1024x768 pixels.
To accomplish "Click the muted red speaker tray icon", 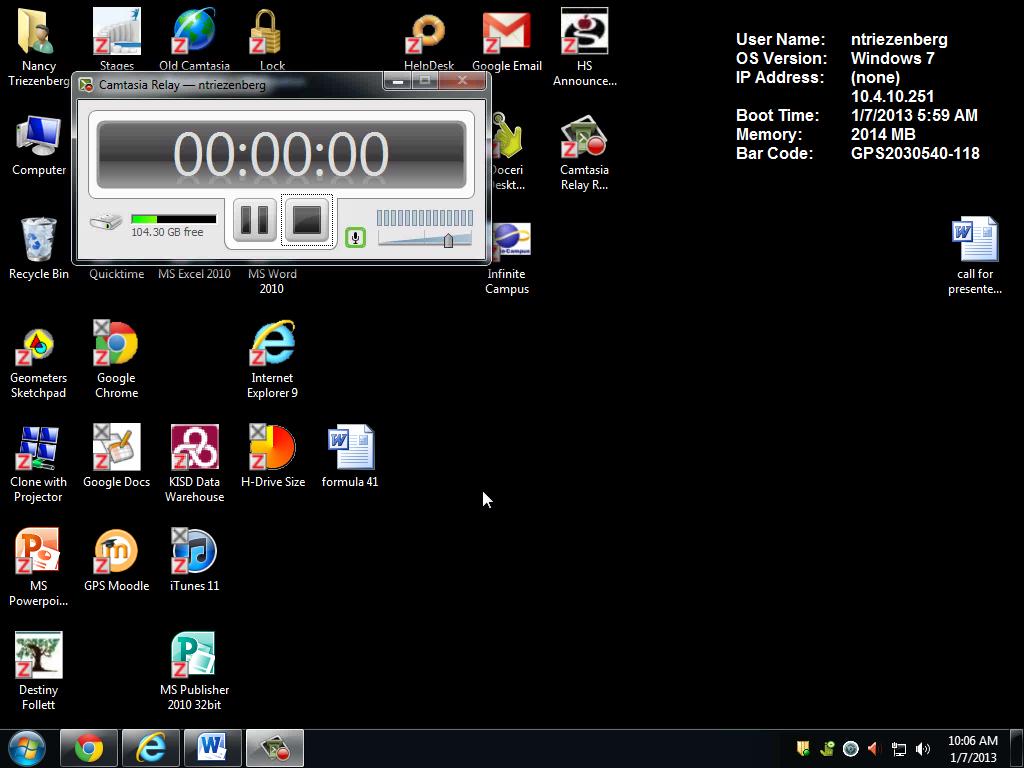I will pyautogui.click(x=874, y=749).
